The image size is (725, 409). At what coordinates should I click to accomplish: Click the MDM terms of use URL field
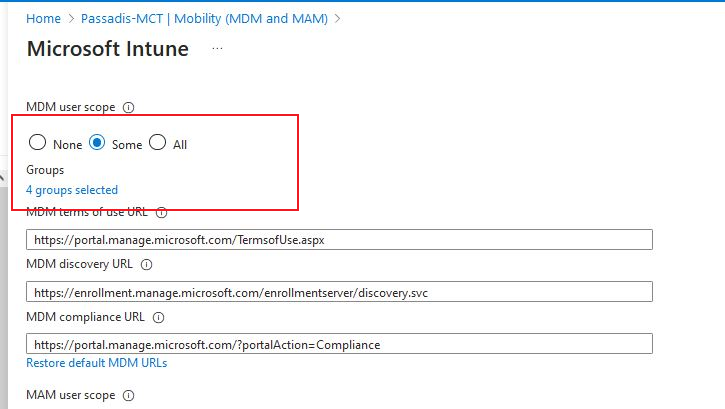(339, 239)
